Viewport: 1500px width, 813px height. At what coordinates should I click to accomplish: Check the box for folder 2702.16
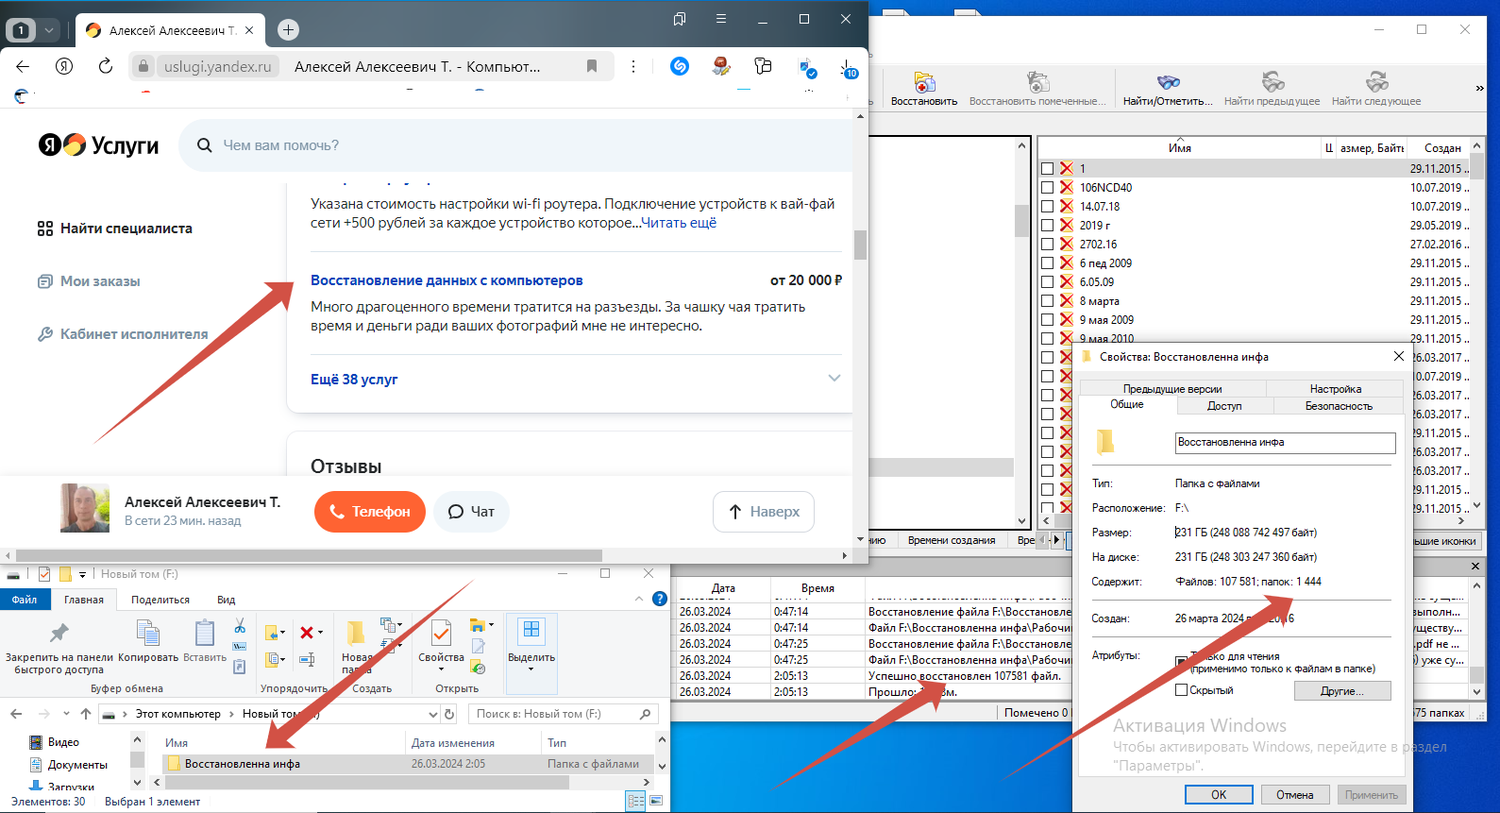(x=1047, y=244)
